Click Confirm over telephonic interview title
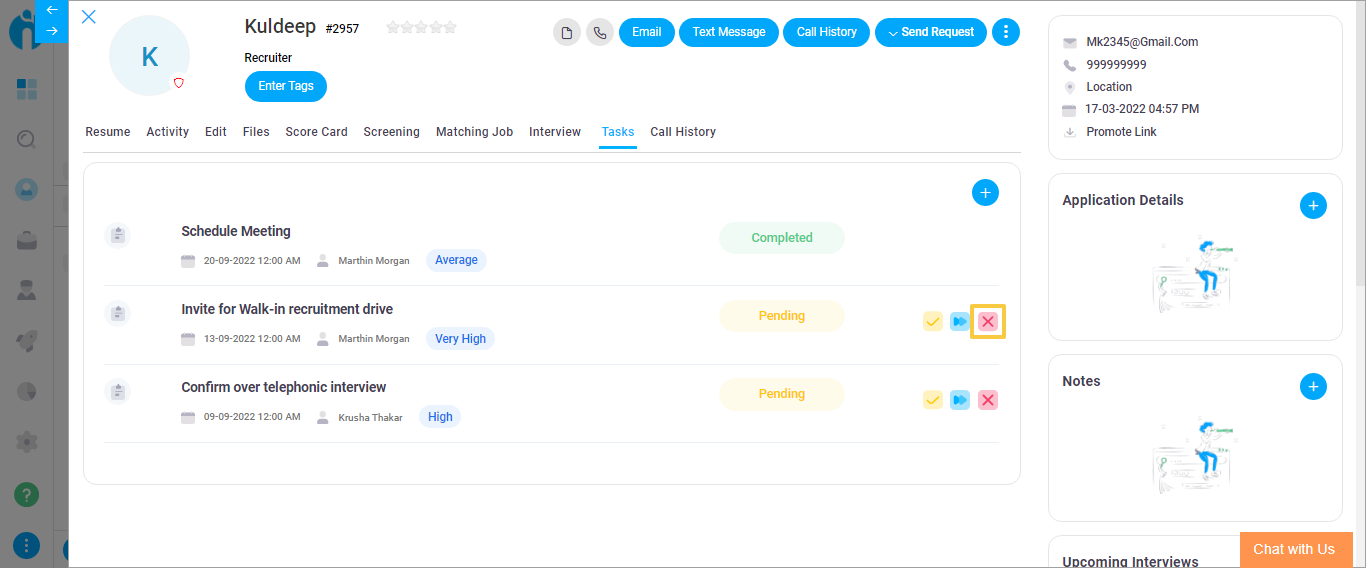The height and width of the screenshot is (568, 1366). pos(284,387)
